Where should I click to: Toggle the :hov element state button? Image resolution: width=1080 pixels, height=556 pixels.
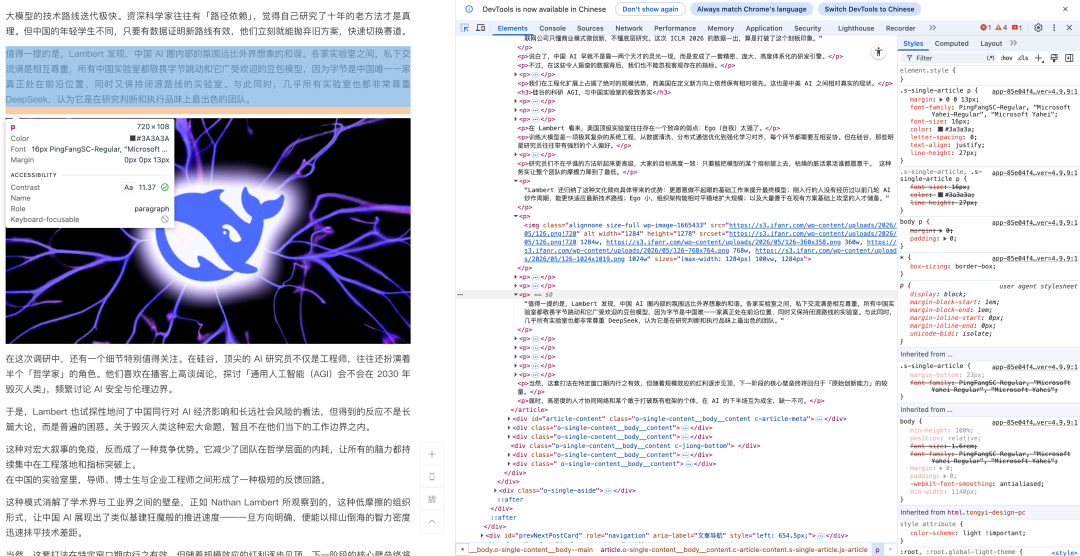(1006, 58)
